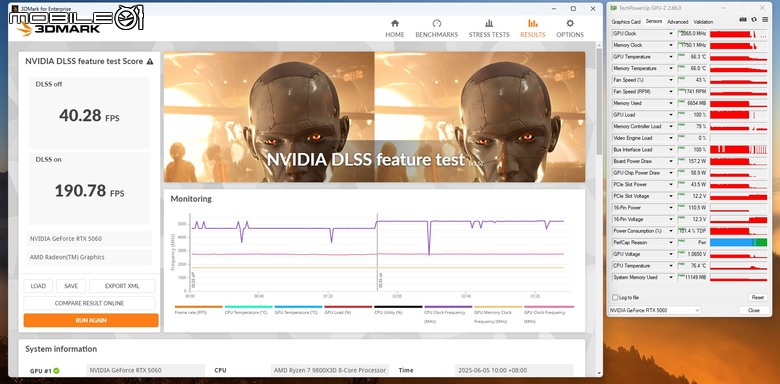Open the Memory Controller Load dropdown
780x384 pixels.
click(671, 127)
